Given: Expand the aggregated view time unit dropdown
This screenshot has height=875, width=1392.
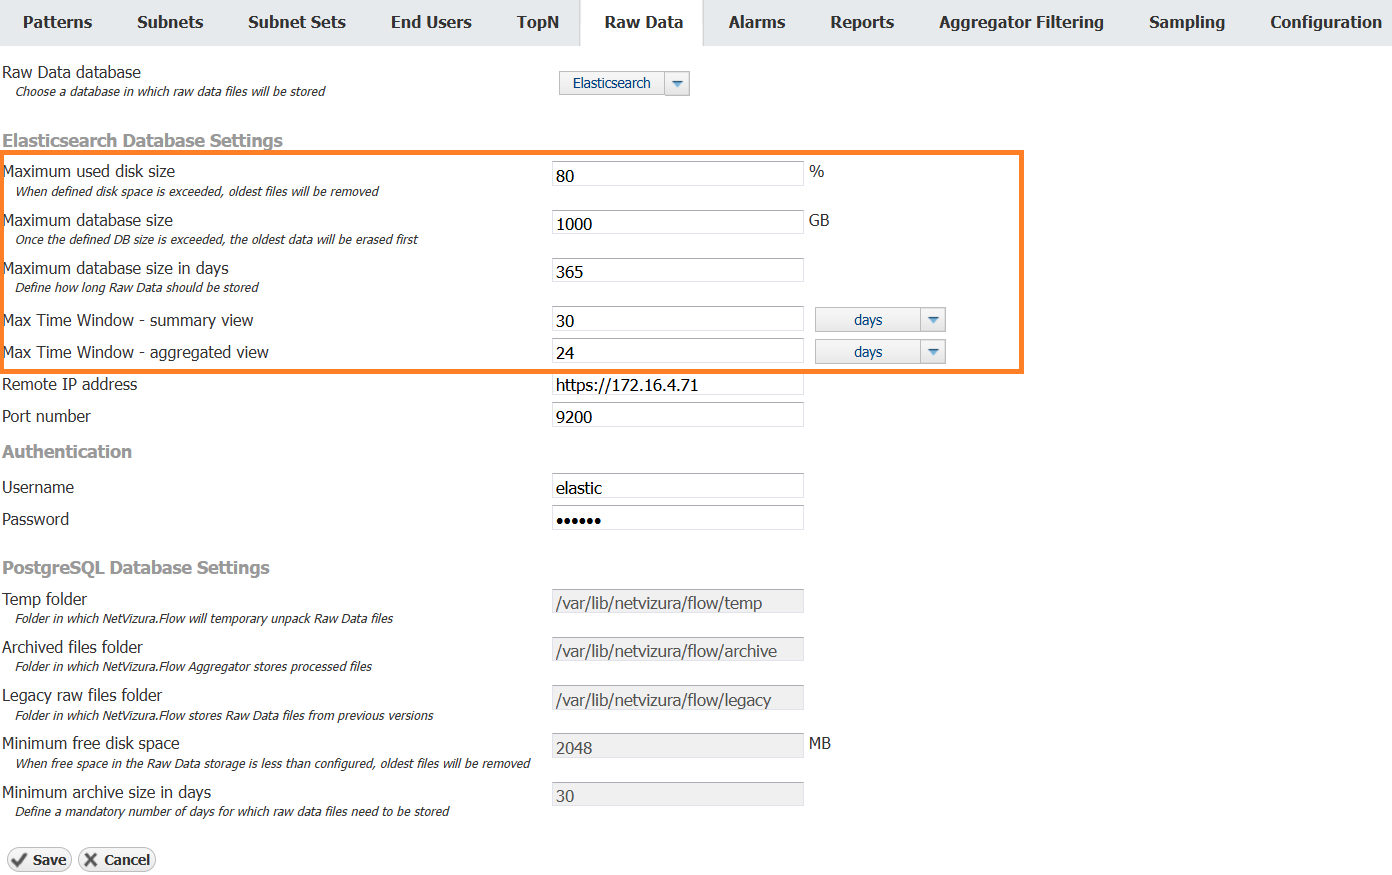Looking at the screenshot, I should (932, 352).
